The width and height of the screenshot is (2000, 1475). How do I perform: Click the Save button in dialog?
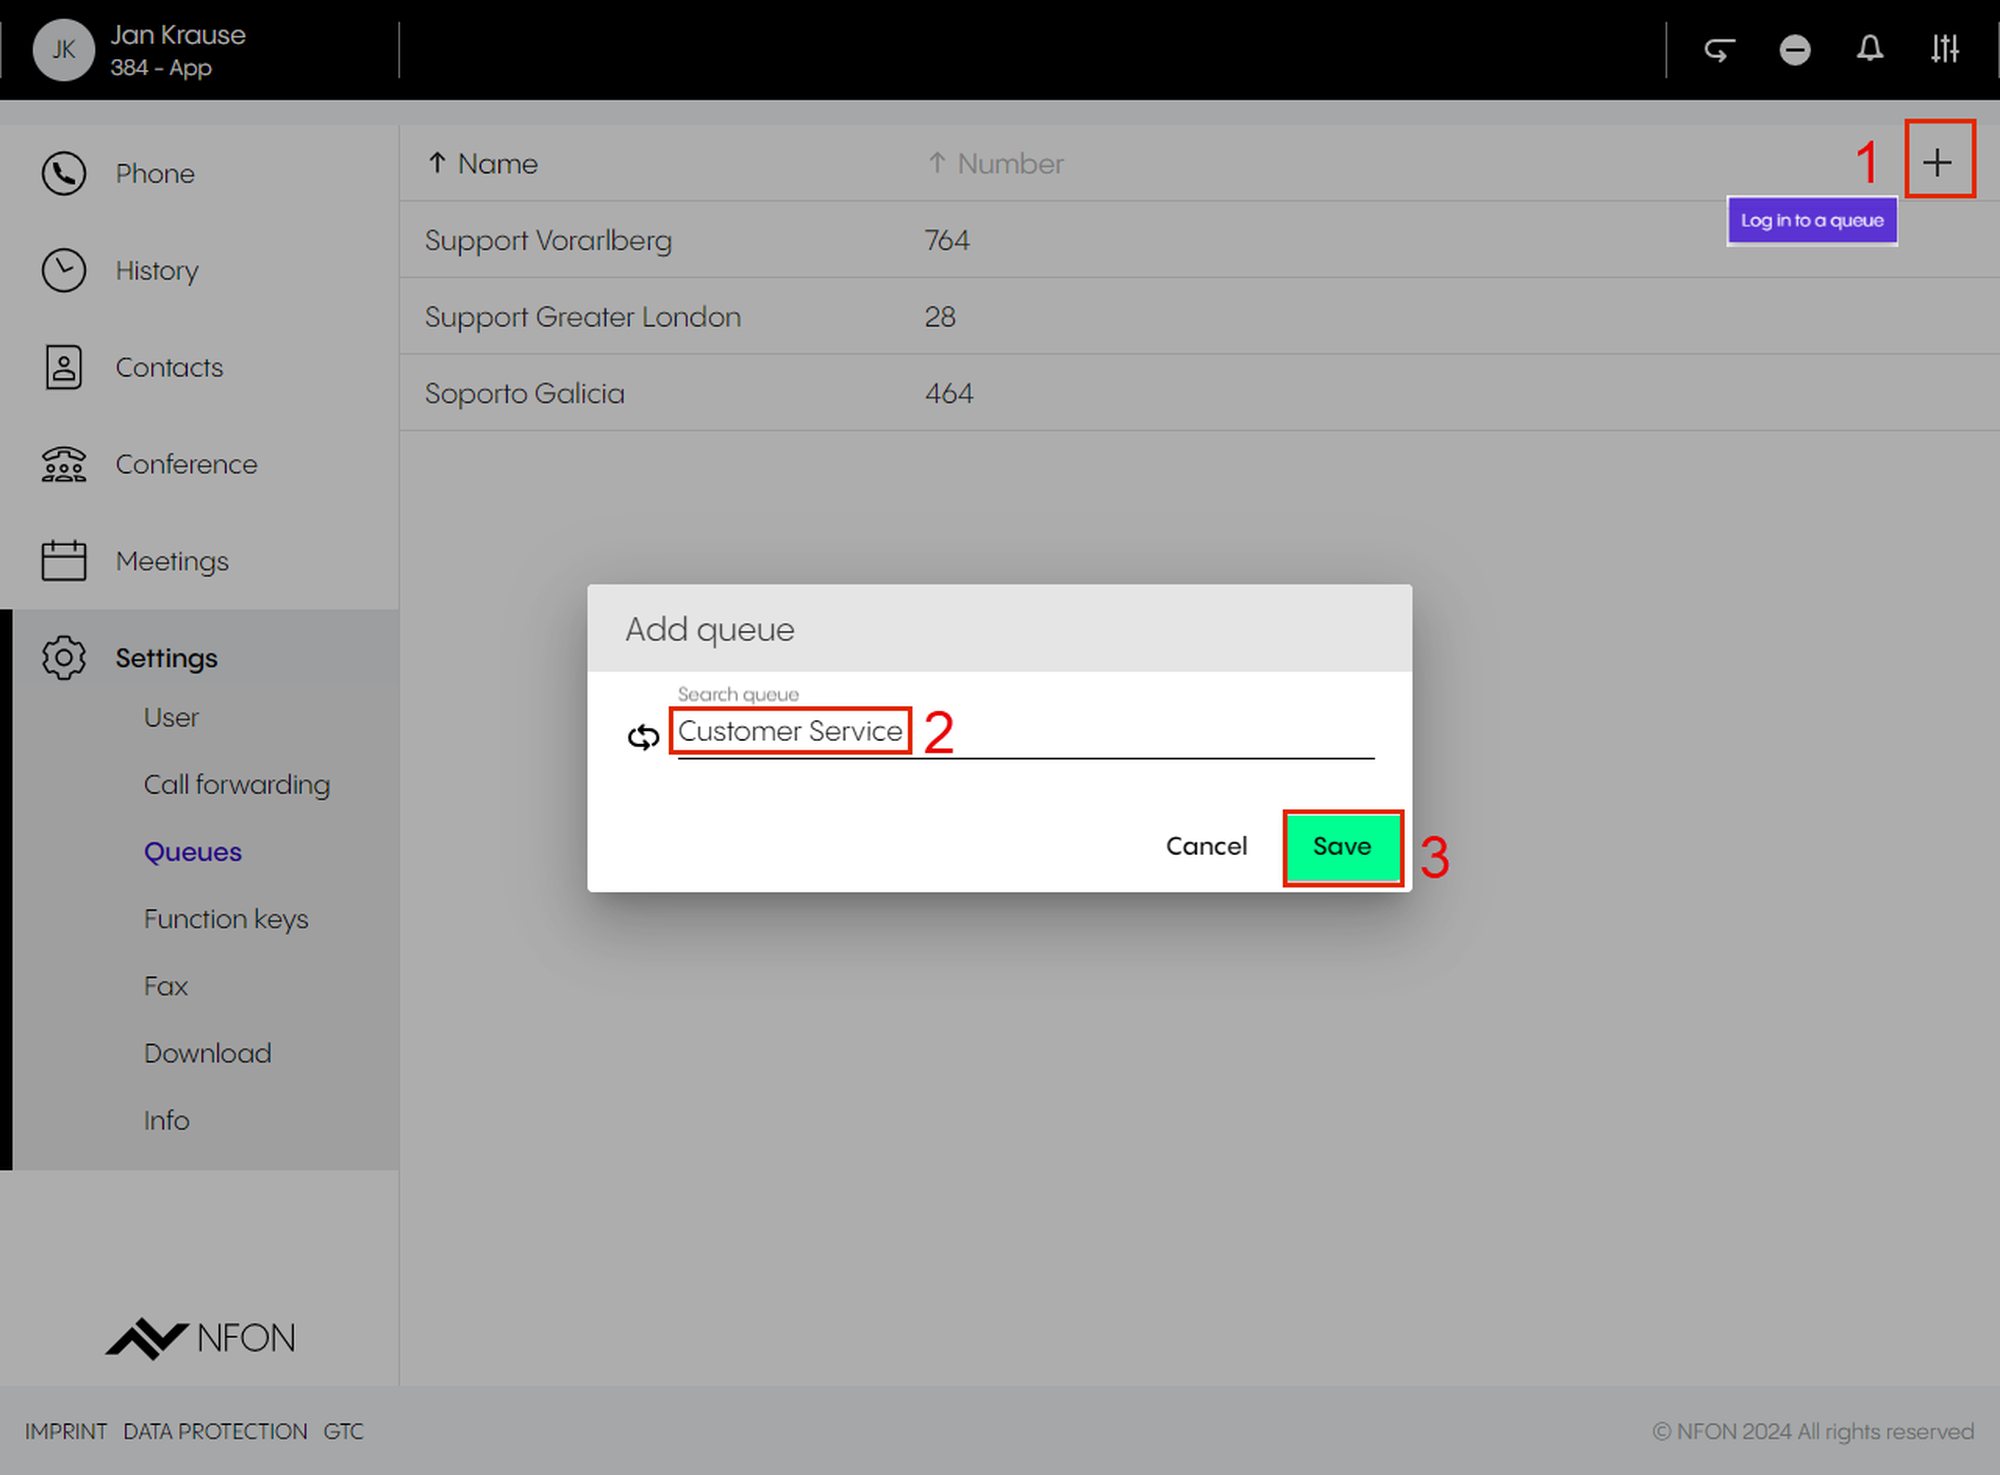[x=1342, y=847]
